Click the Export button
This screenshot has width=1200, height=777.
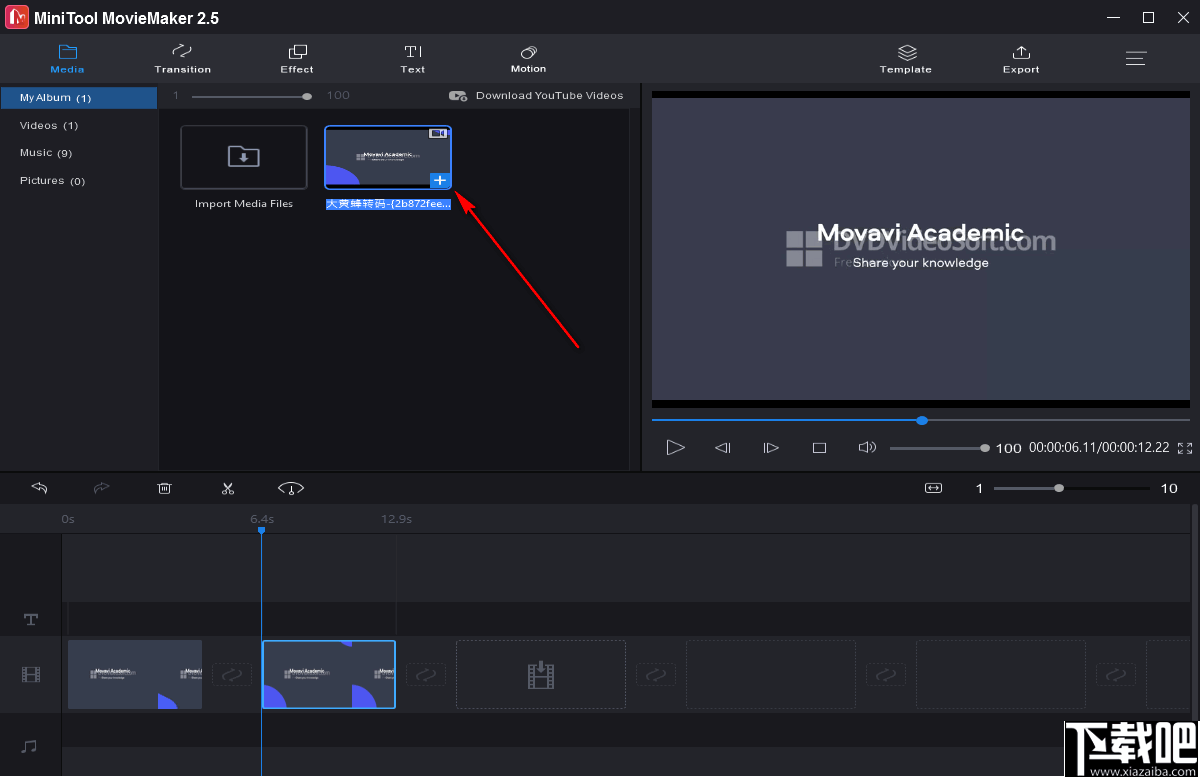[x=1021, y=58]
